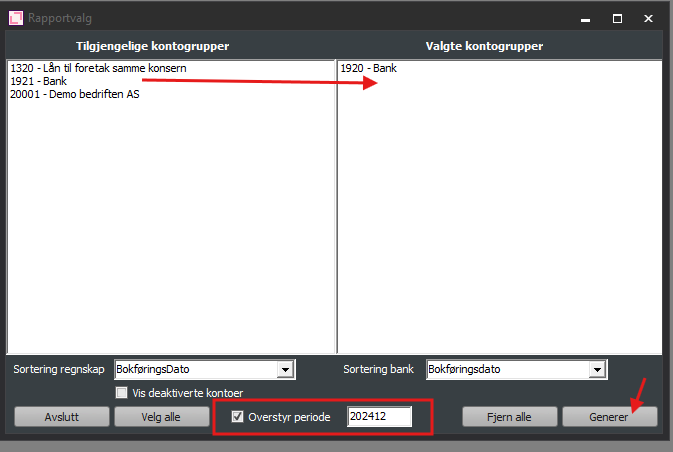
Task: Click the Tilgjengelige kontogrupper header
Action: [167, 46]
